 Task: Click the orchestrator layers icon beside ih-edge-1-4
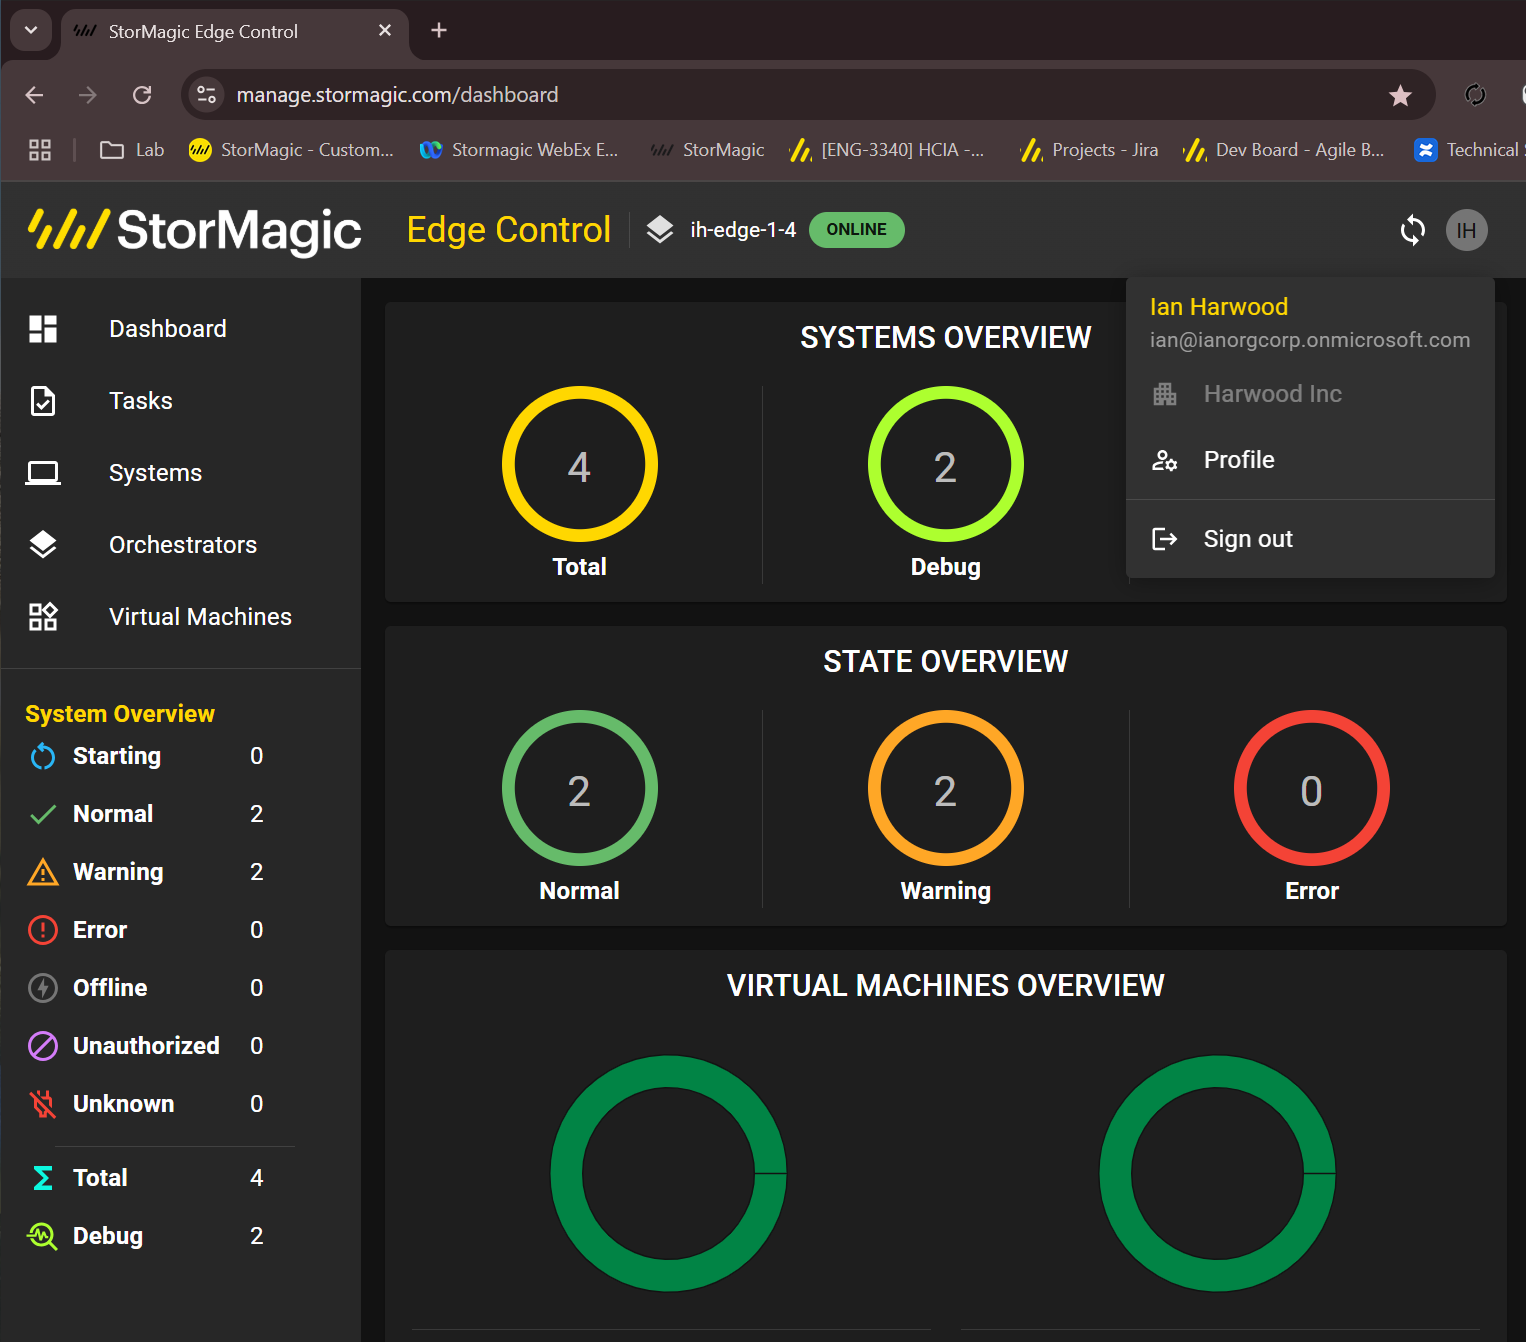[660, 230]
